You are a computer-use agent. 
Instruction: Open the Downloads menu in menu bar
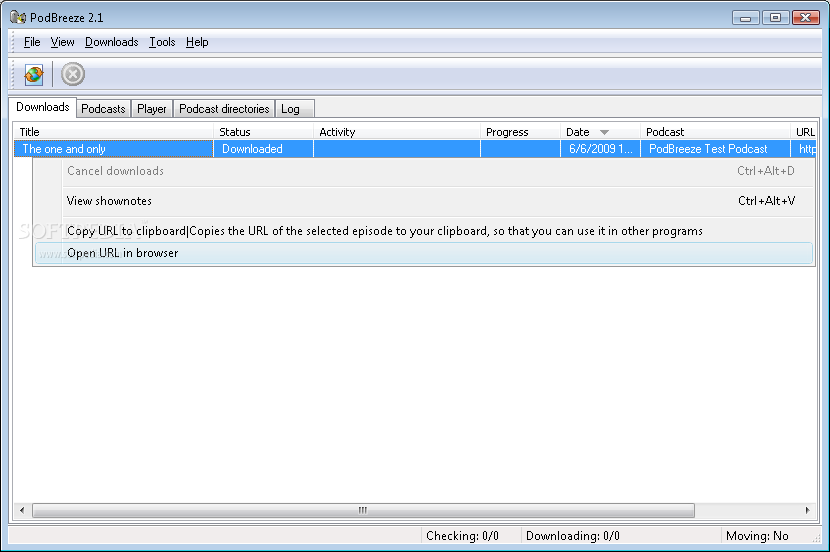(111, 42)
